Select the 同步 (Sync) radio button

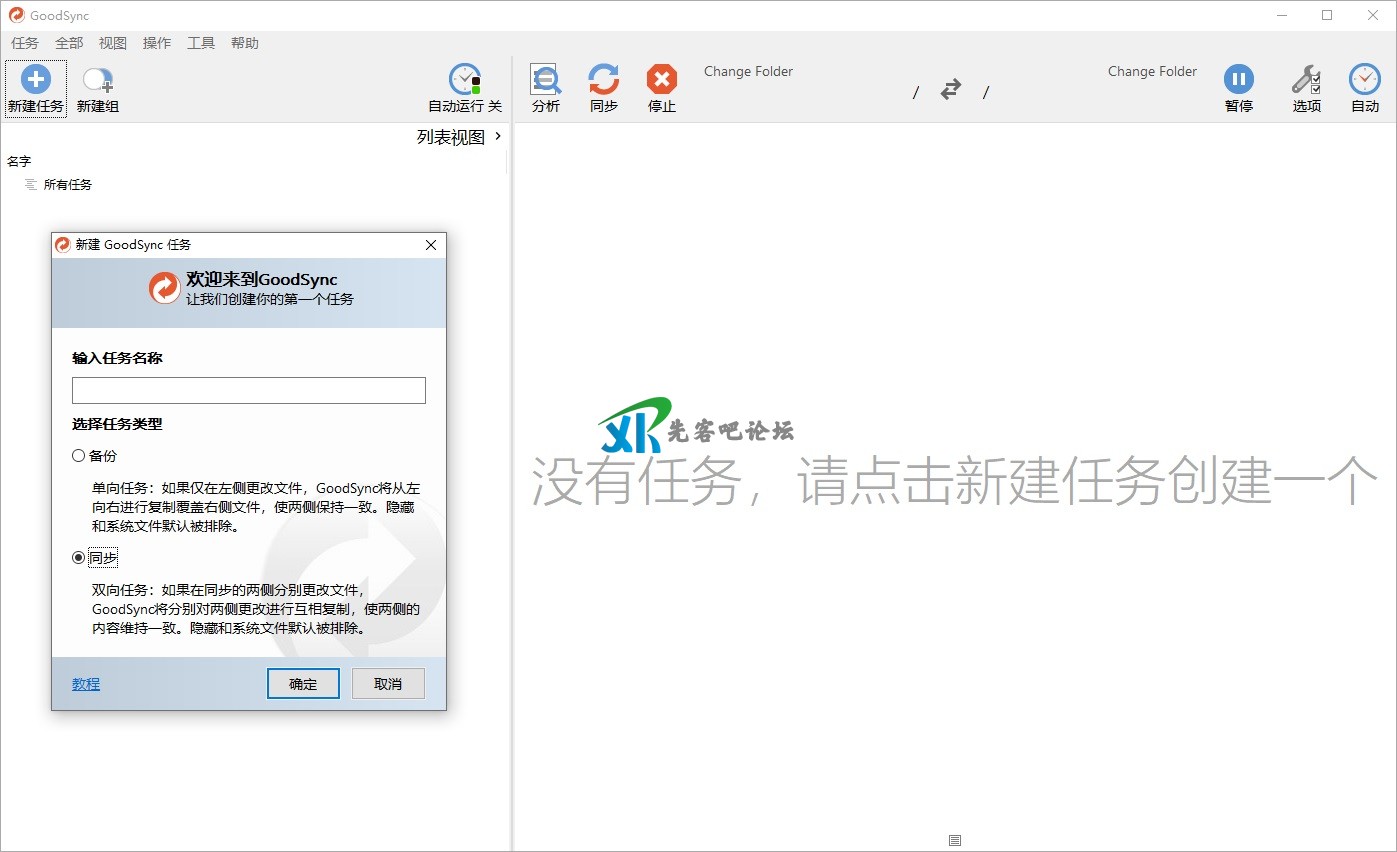79,558
